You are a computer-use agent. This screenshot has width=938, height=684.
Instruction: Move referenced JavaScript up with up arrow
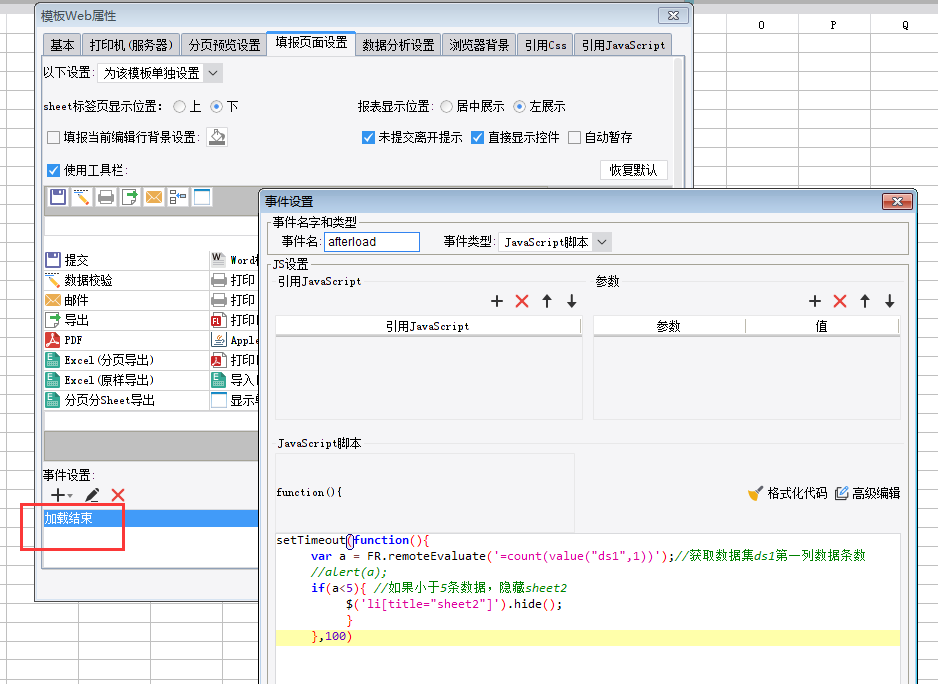coord(547,301)
